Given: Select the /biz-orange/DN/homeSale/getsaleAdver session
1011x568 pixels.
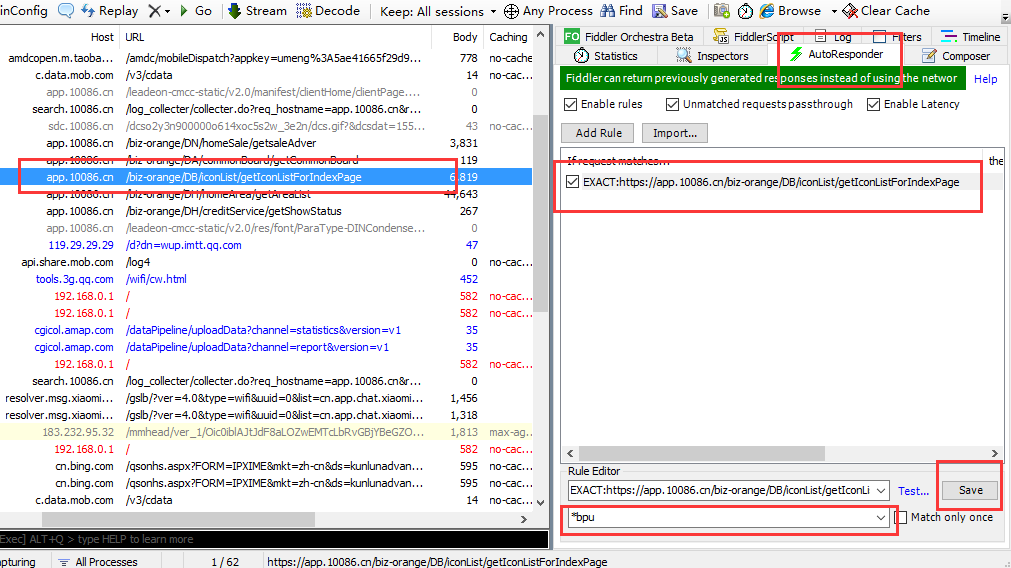Looking at the screenshot, I should [266, 143].
